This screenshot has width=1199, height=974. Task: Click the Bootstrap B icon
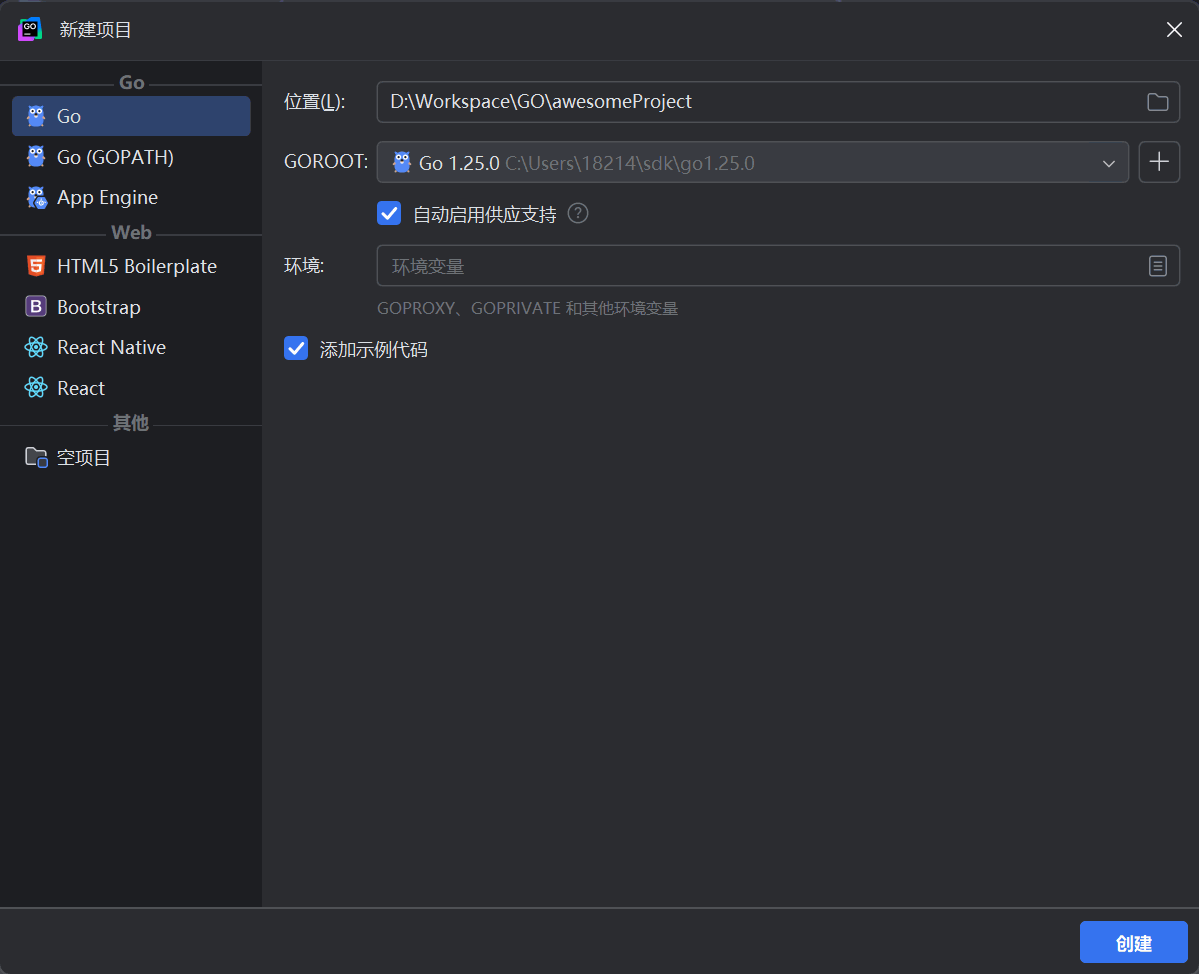pyautogui.click(x=36, y=307)
